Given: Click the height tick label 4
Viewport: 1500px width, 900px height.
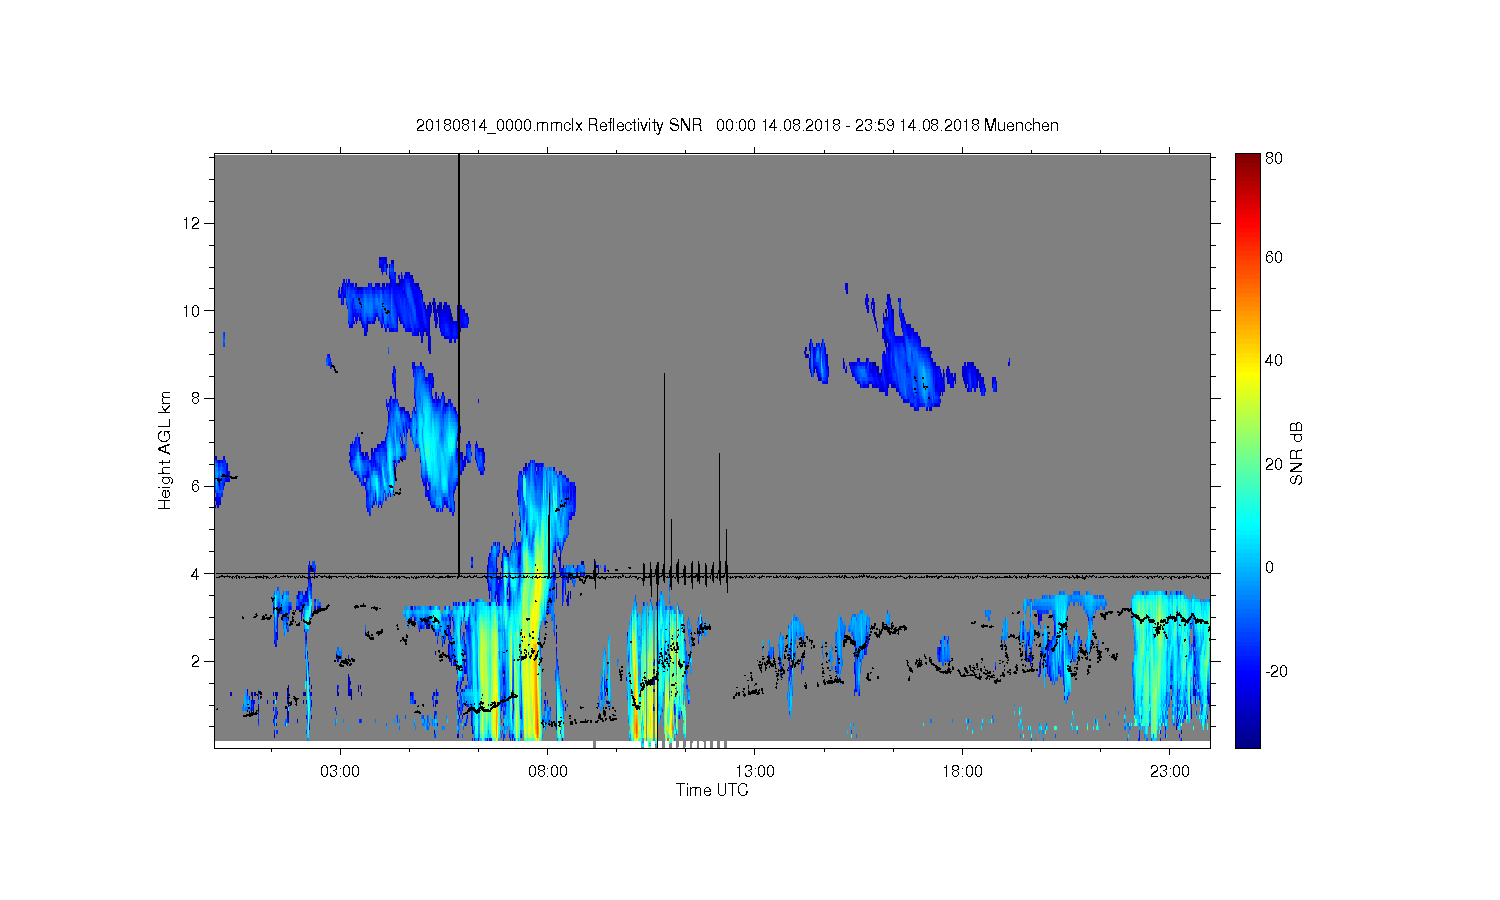Looking at the screenshot, I should 197,574.
